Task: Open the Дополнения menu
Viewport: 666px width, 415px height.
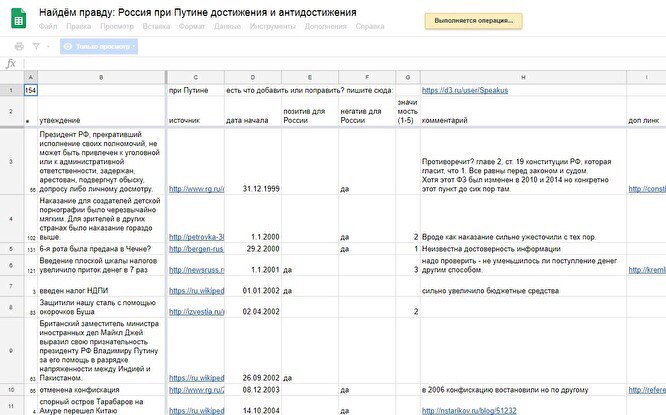Action: pos(326,26)
